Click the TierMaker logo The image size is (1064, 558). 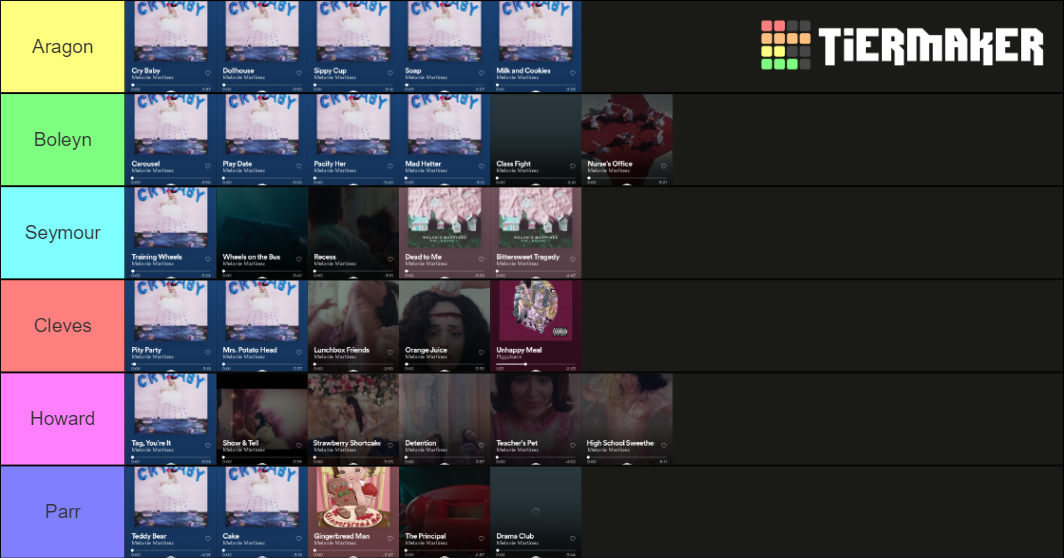[902, 45]
